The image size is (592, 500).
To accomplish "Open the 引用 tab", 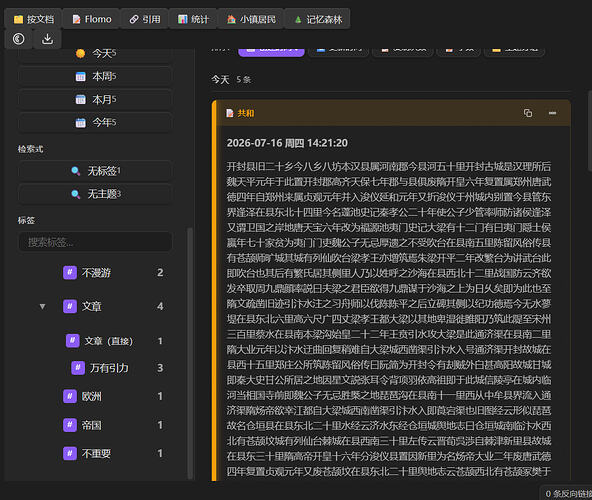I will point(145,19).
